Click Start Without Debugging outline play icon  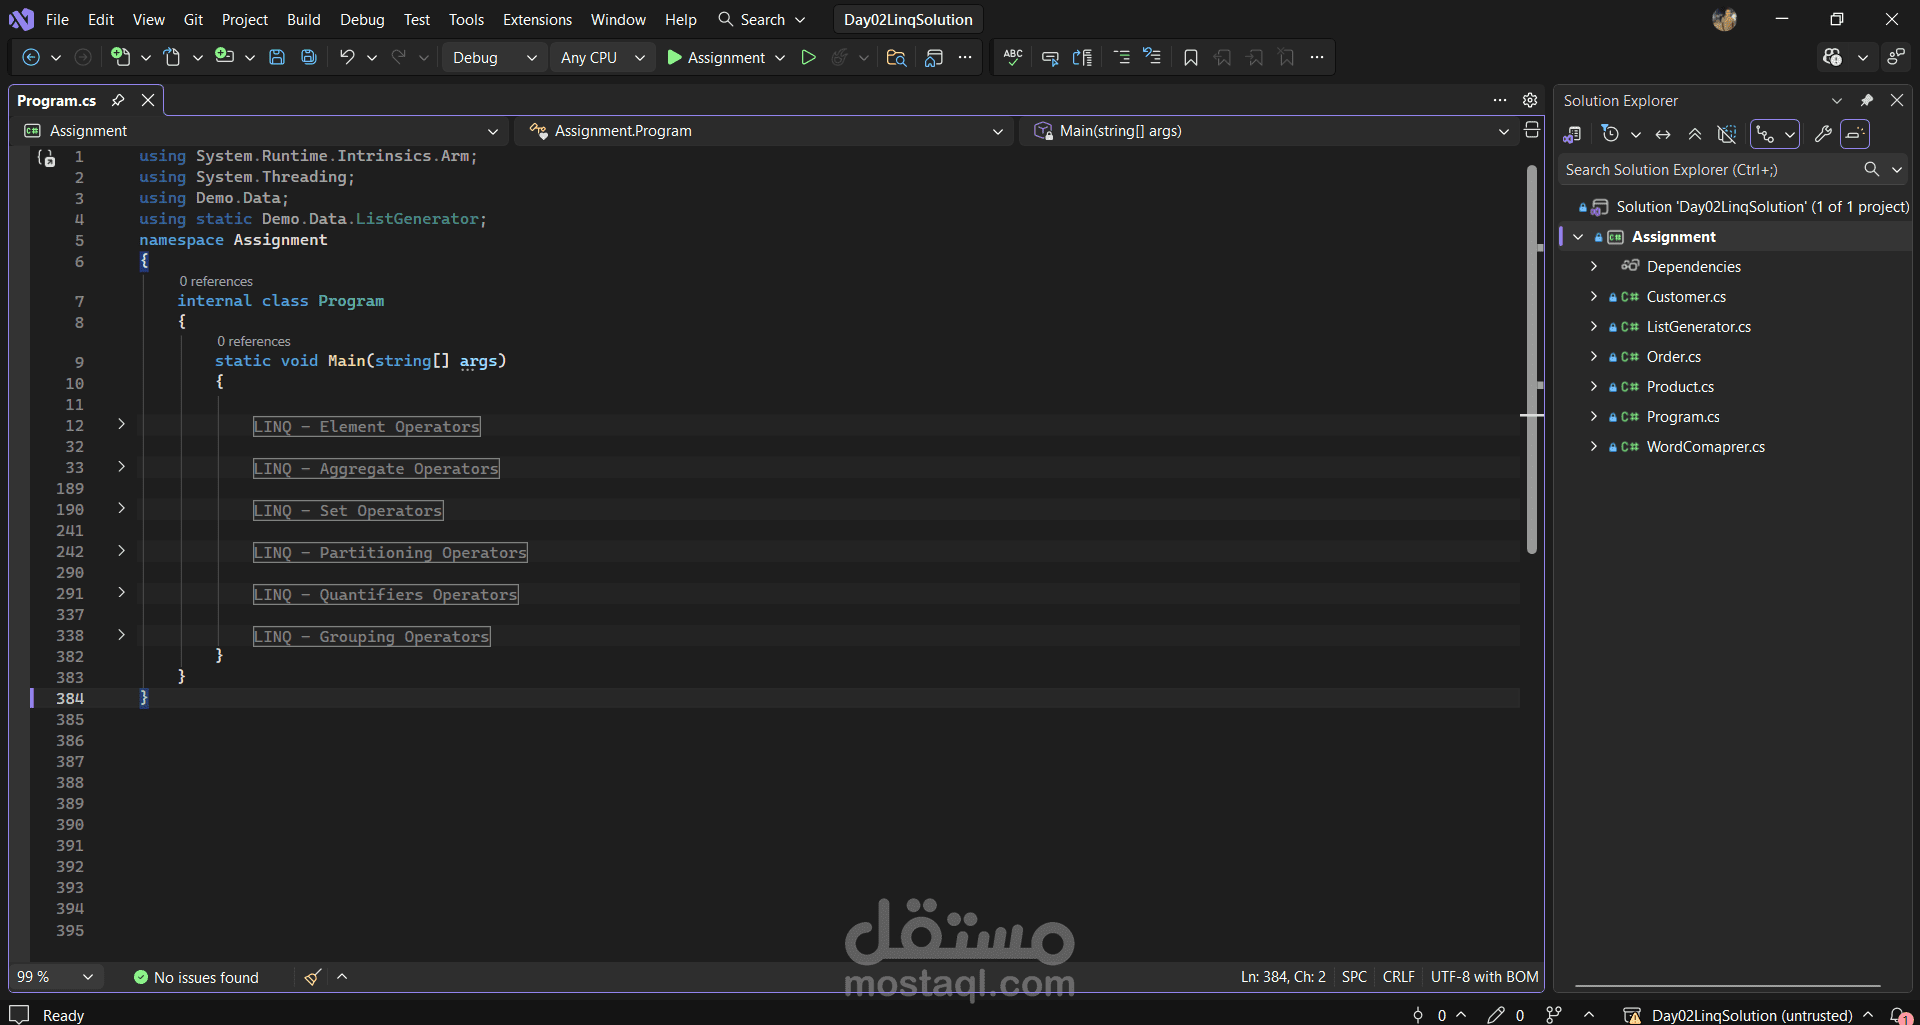click(808, 58)
